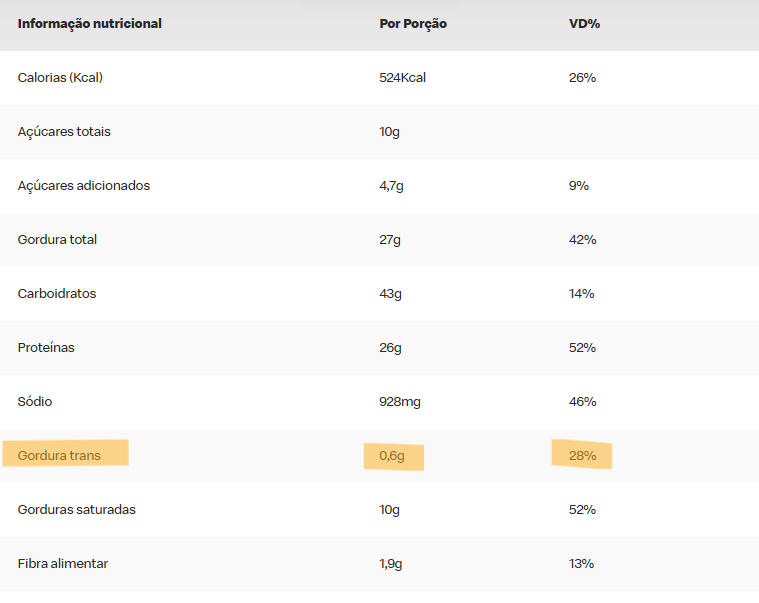Select the 'Gorduras saturadas' row label
This screenshot has width=759, height=603.
pyautogui.click(x=76, y=510)
